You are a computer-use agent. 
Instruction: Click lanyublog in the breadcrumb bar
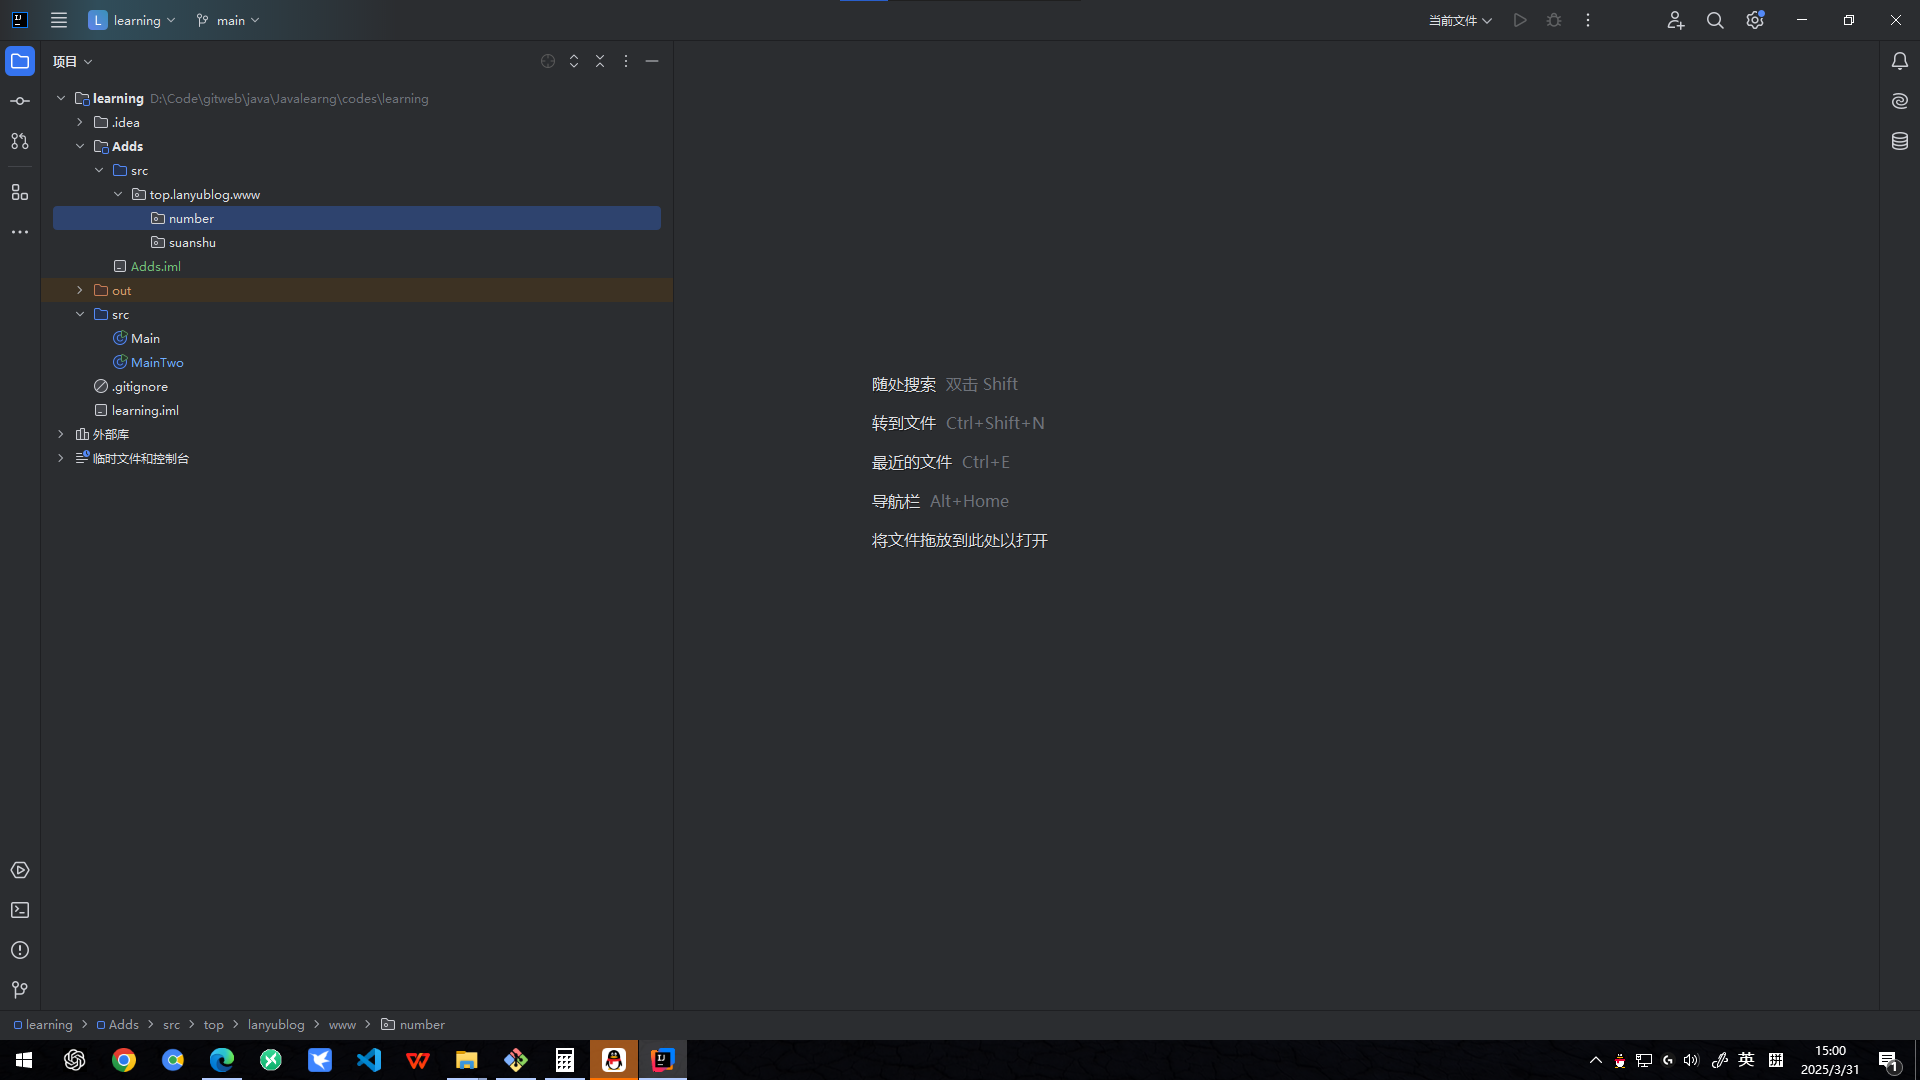(276, 1025)
